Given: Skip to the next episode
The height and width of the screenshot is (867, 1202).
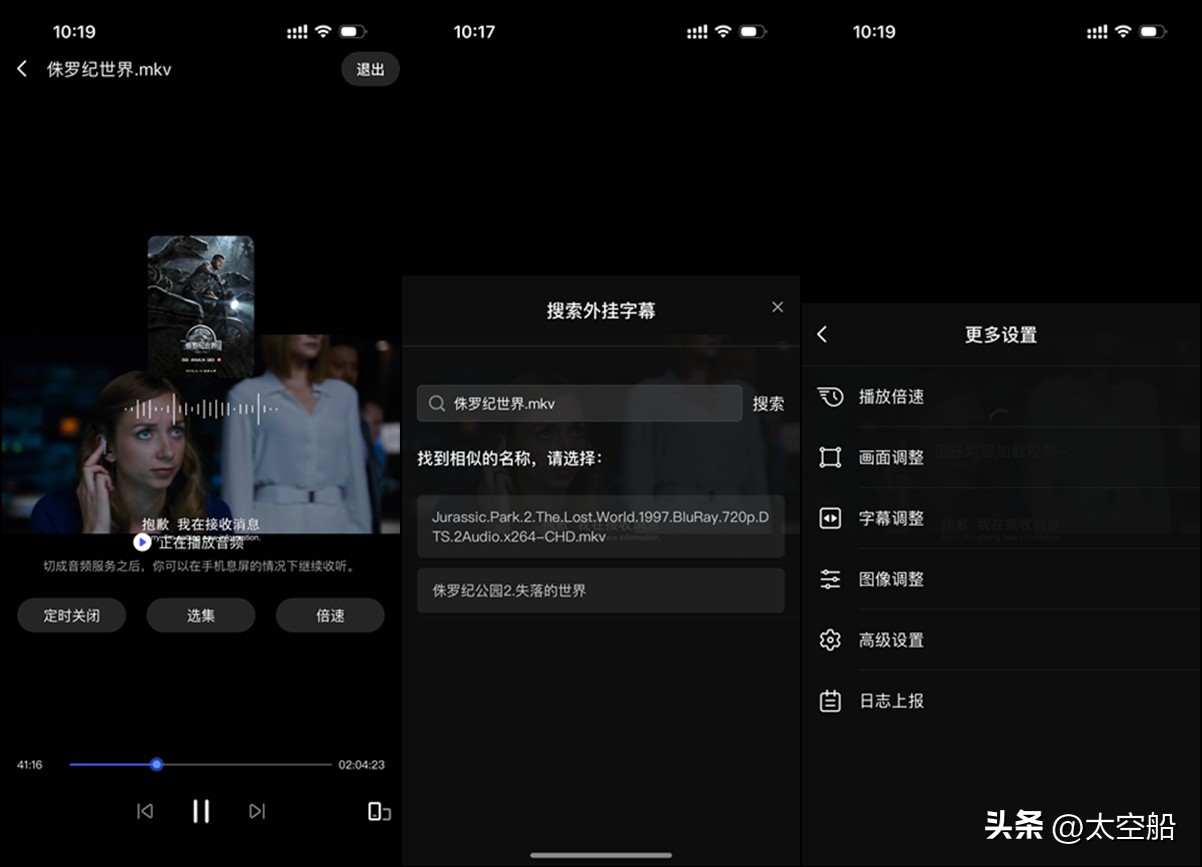Looking at the screenshot, I should coord(256,811).
